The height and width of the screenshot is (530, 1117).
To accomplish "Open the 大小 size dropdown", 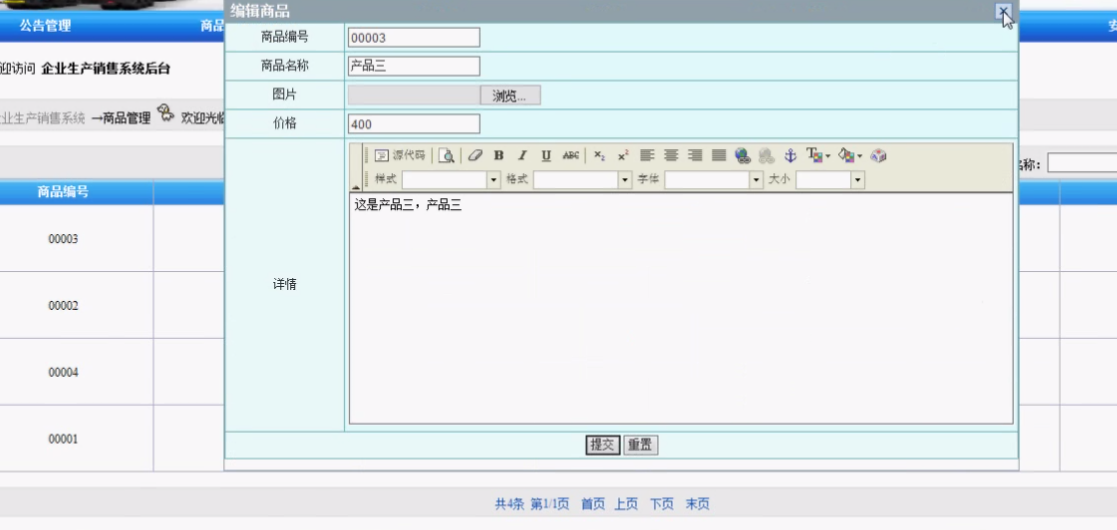I will 830,180.
